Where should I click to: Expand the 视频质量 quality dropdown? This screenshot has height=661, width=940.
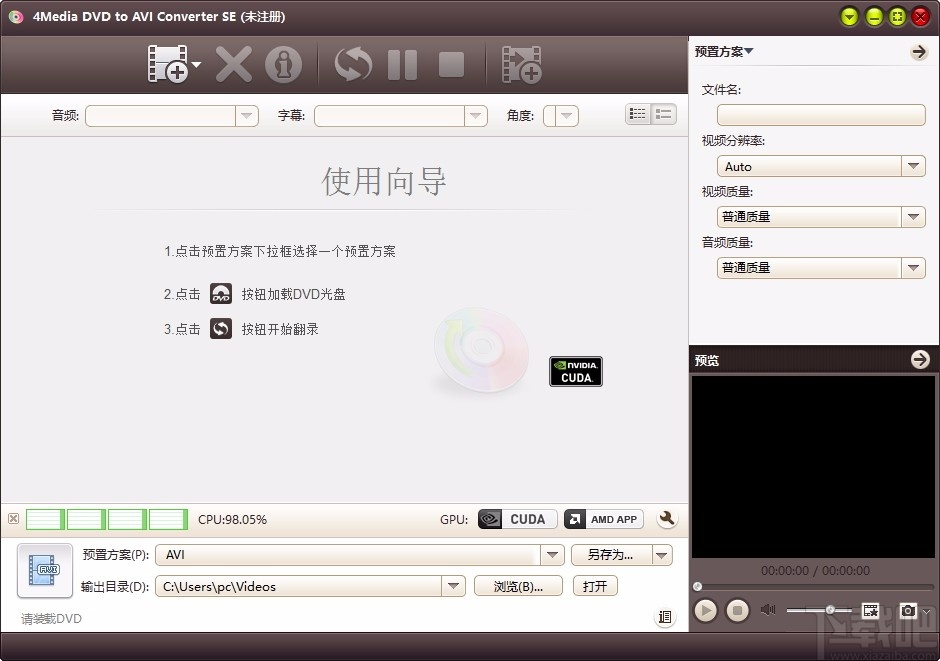coord(912,217)
